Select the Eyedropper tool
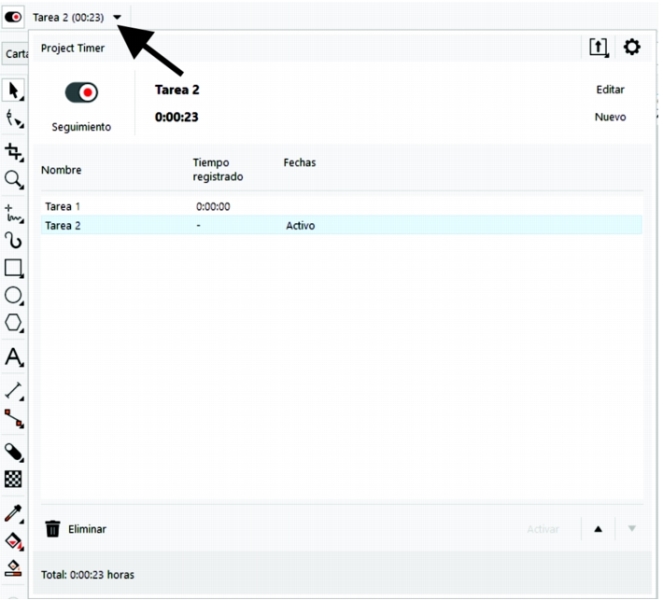 click(x=14, y=512)
